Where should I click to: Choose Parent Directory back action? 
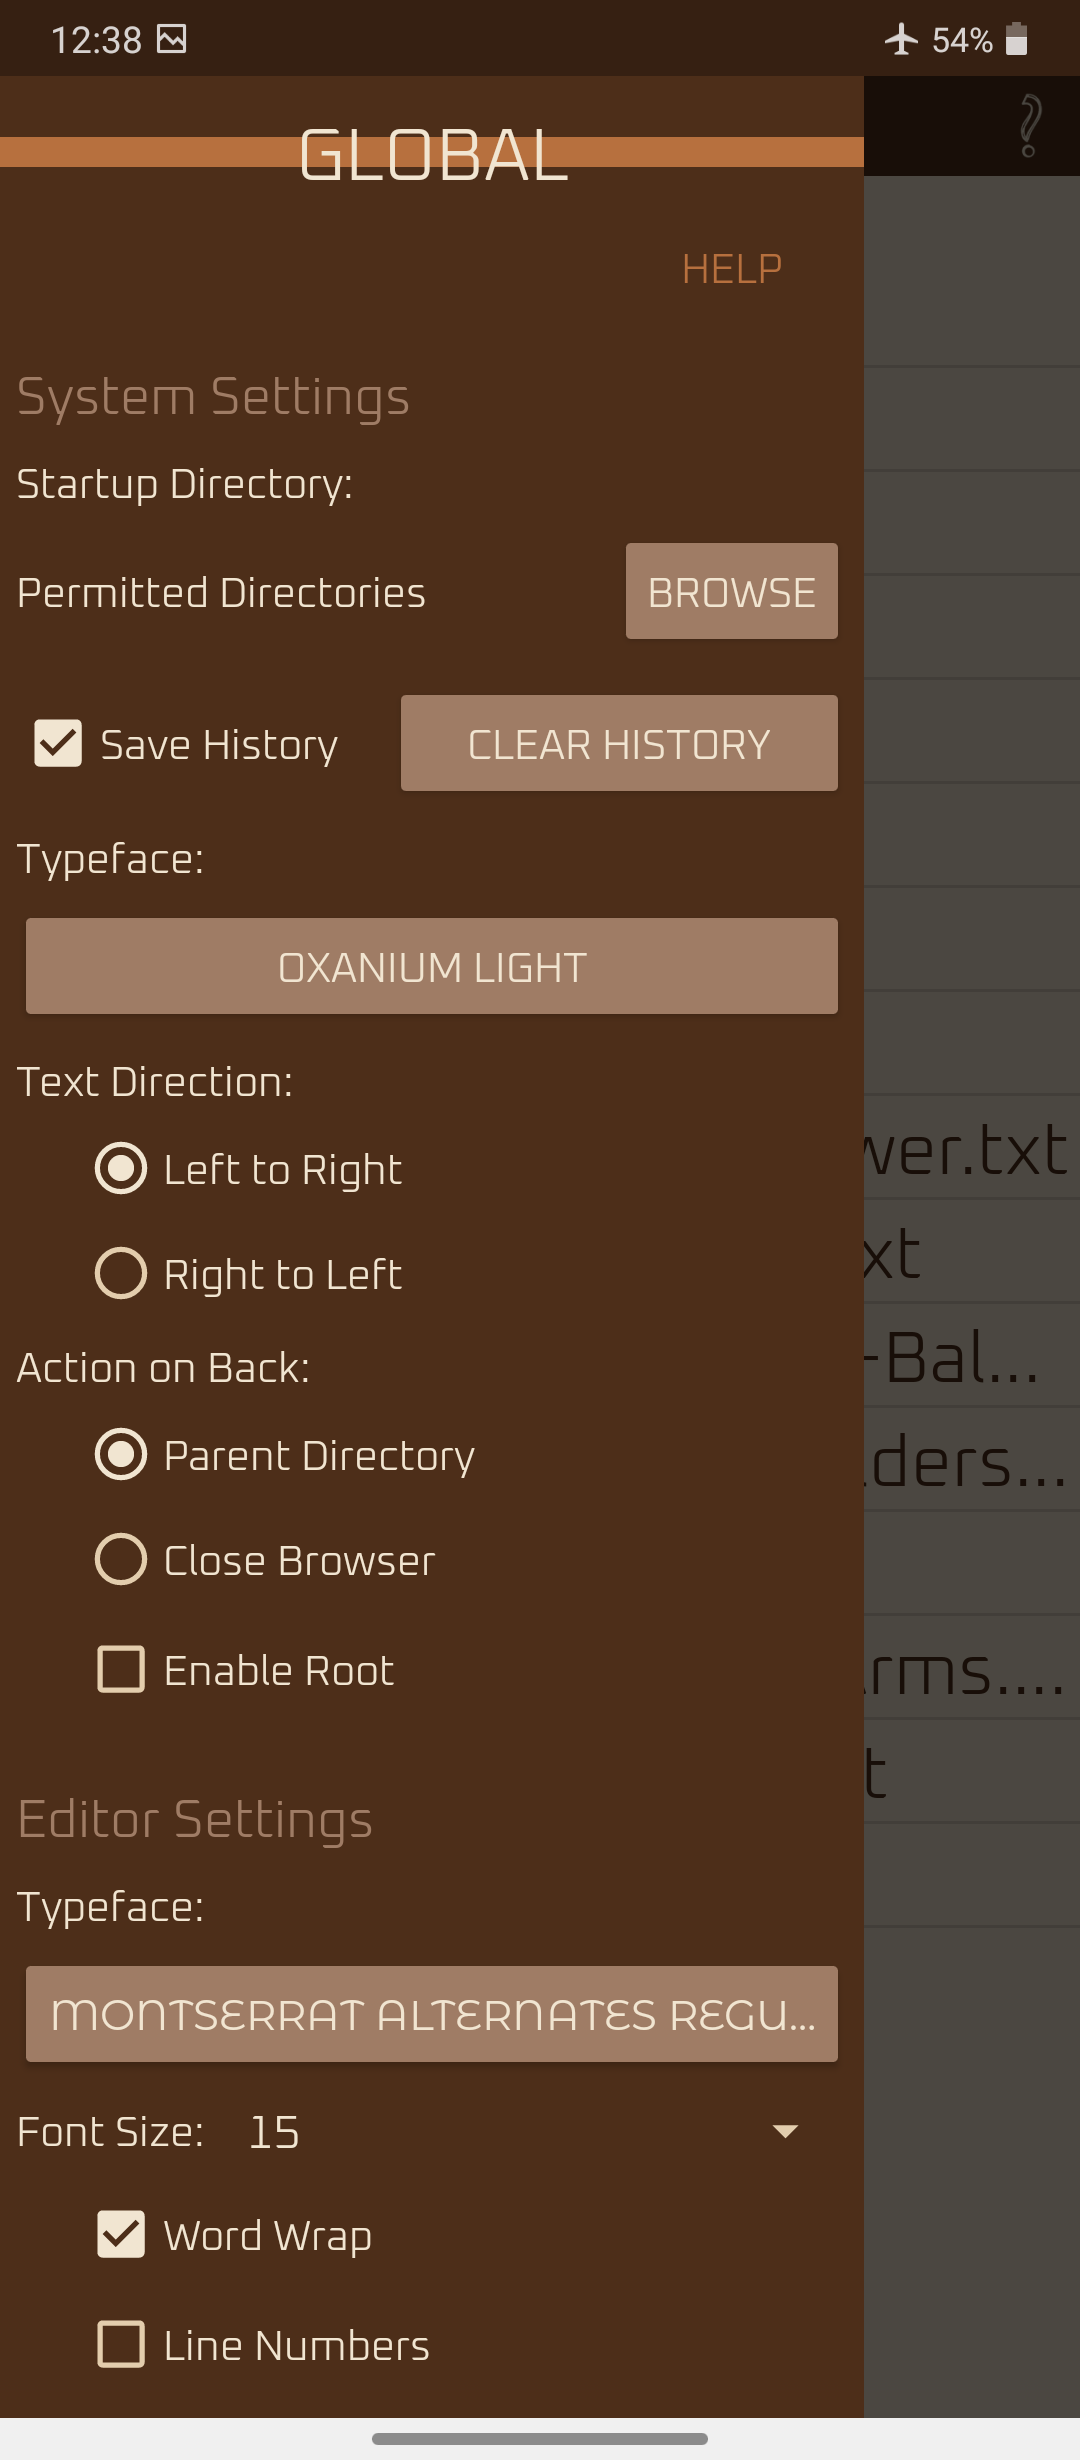point(121,1454)
